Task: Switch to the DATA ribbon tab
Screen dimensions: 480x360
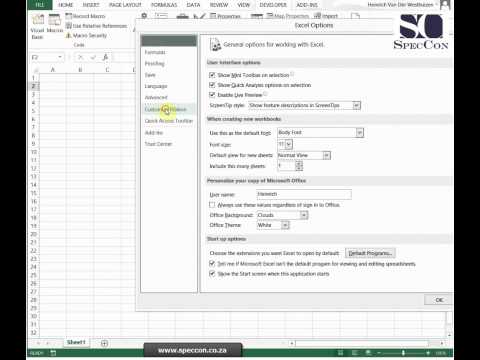Action: 193,5
